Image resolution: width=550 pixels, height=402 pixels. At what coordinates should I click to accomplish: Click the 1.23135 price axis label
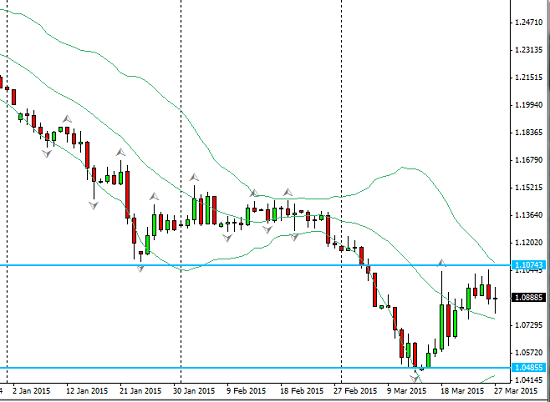[529, 50]
